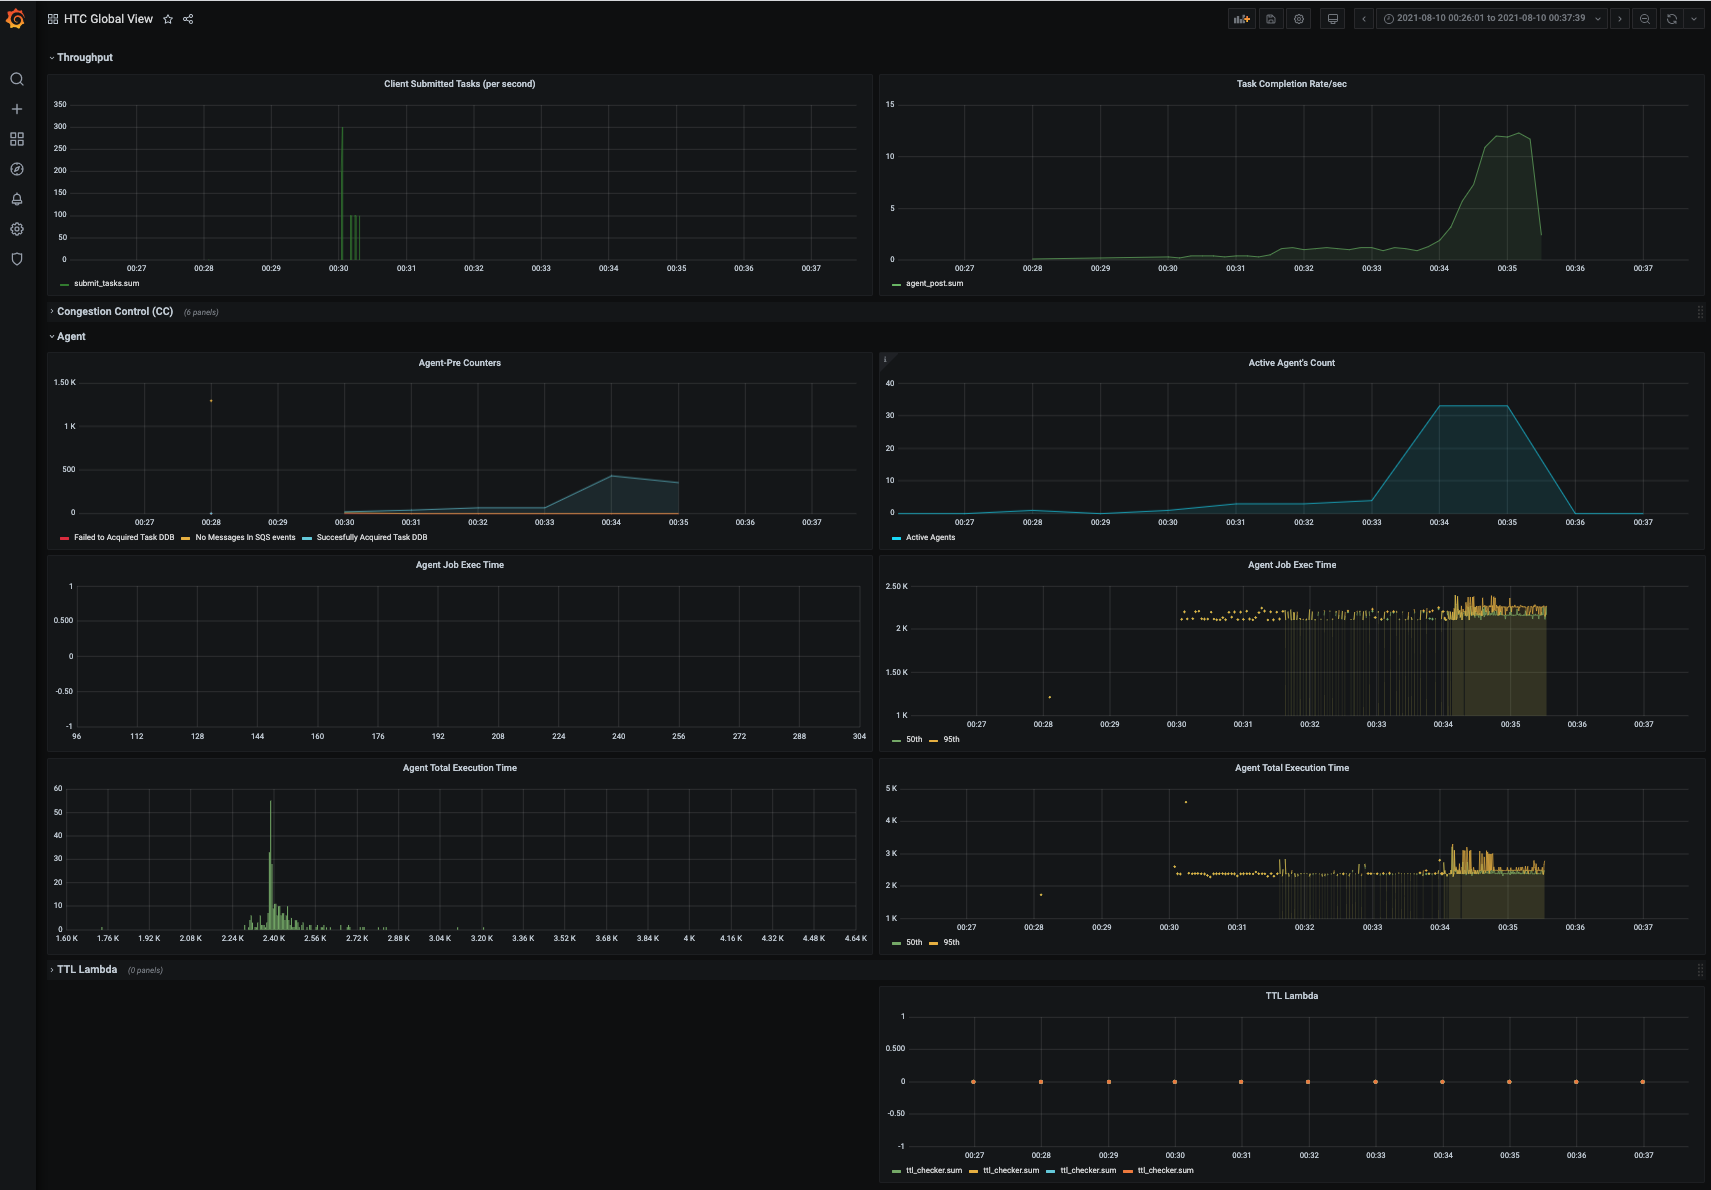Expand the Congestion Control (CC) row

(114, 312)
